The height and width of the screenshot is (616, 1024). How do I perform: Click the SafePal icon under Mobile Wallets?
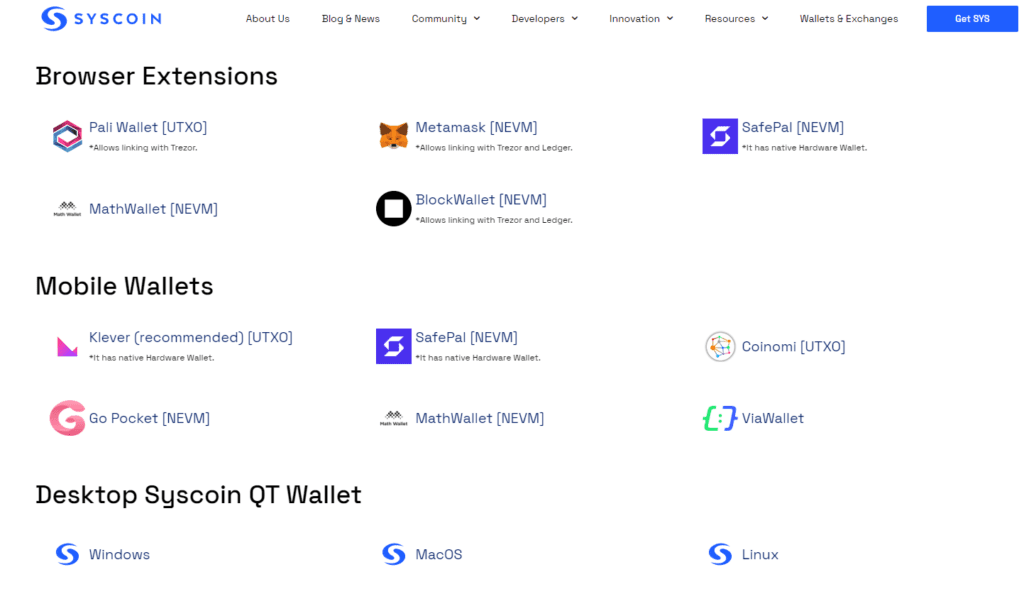pos(394,346)
